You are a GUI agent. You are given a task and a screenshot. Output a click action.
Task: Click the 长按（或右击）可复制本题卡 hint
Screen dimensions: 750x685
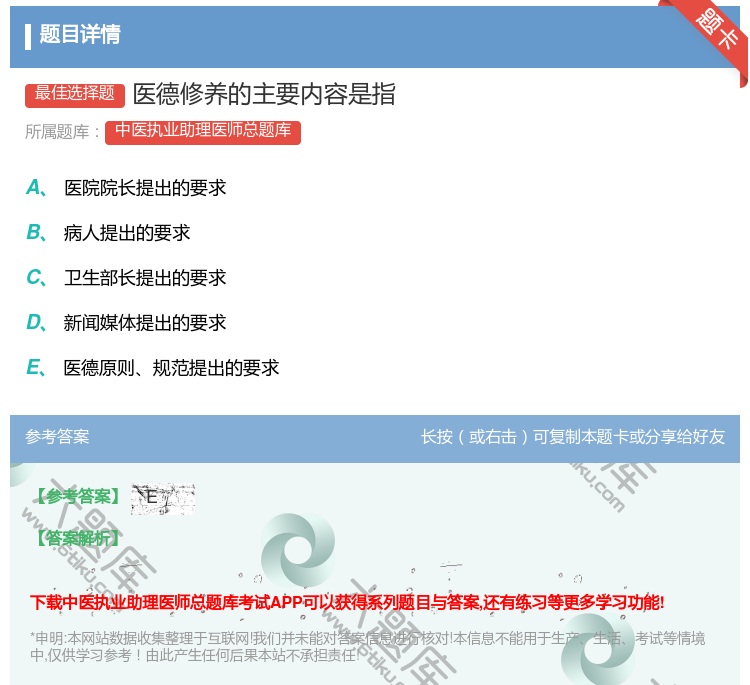click(x=573, y=437)
